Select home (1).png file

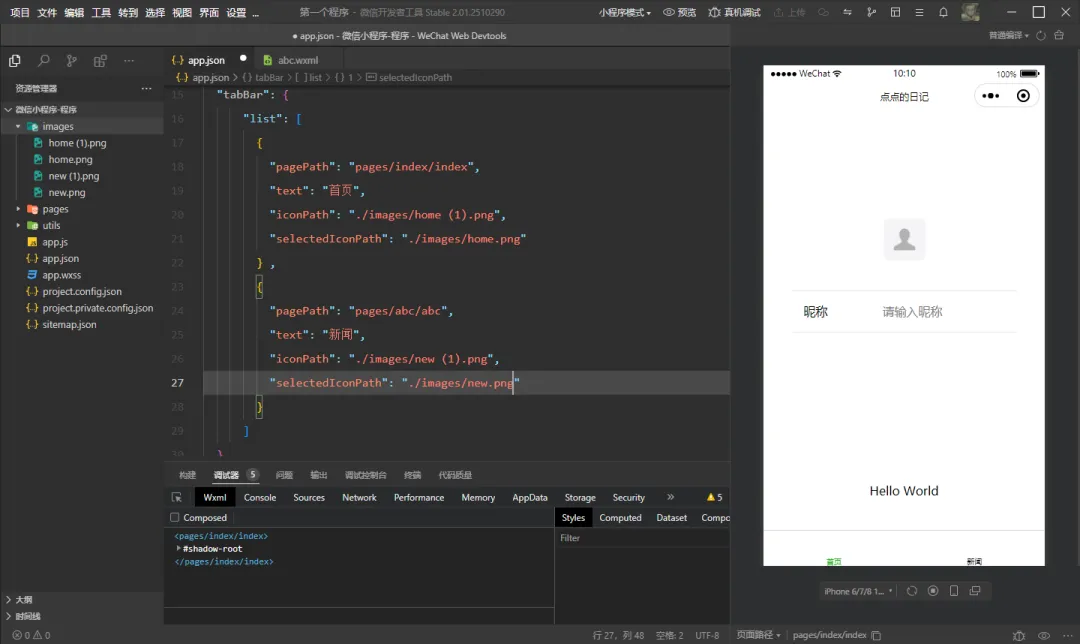pos(77,143)
